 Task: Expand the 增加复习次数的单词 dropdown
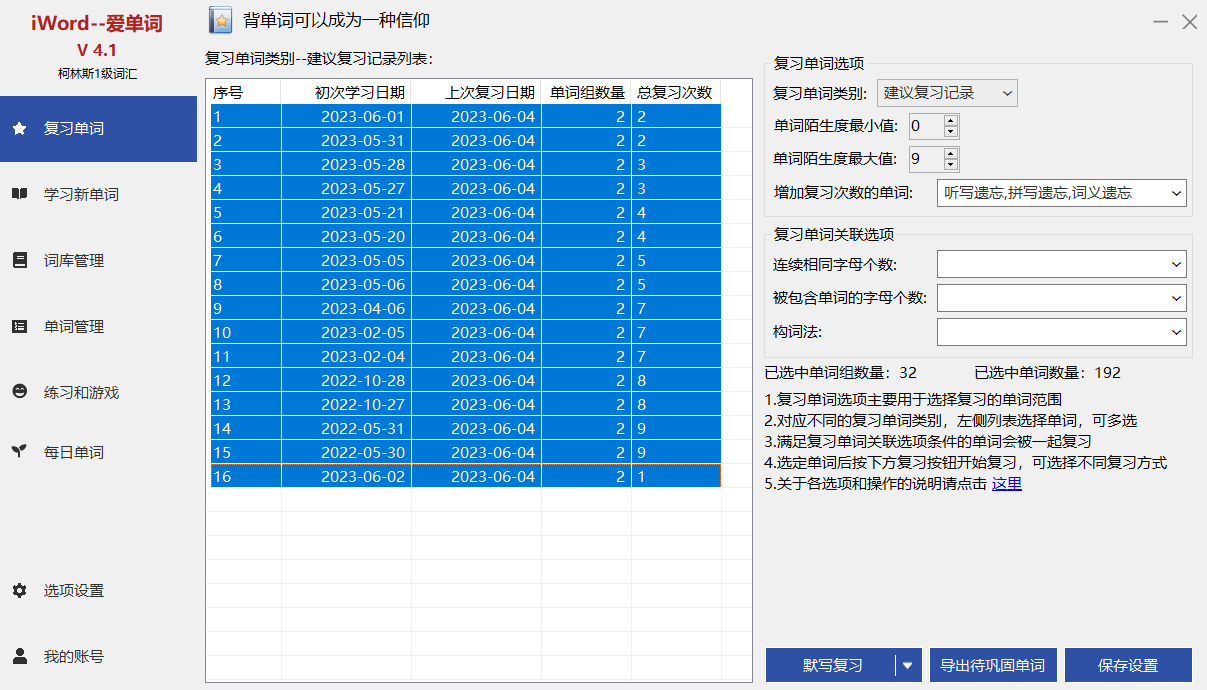pos(1061,193)
